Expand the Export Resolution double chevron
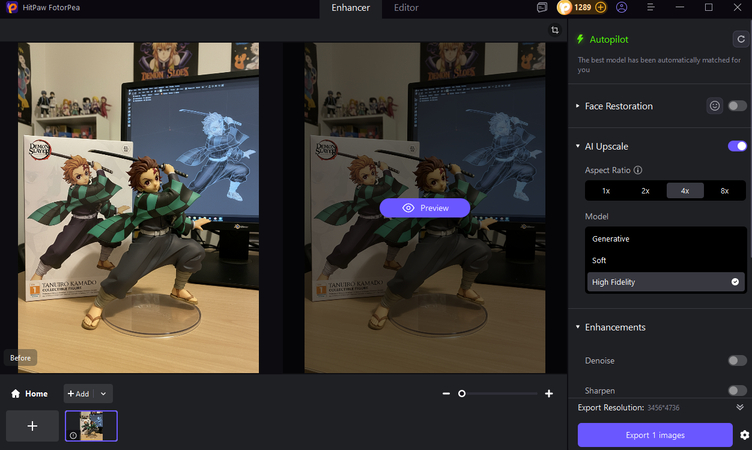Image resolution: width=752 pixels, height=450 pixels. pyautogui.click(x=740, y=407)
